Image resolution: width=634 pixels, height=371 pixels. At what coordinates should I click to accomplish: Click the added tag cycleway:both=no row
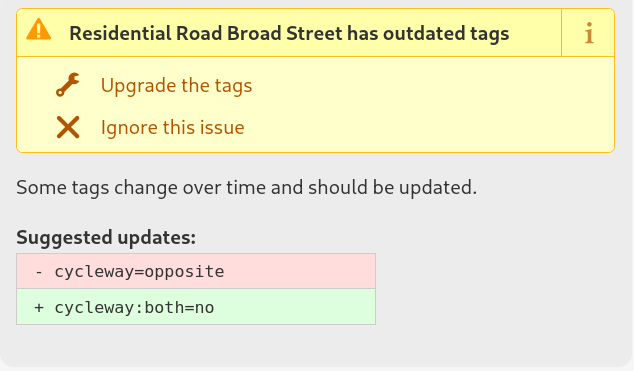196,307
